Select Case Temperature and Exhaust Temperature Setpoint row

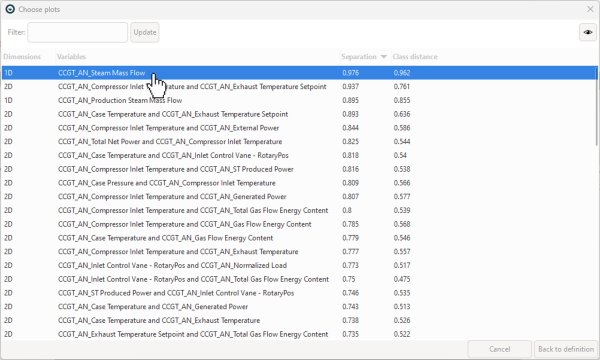[299, 114]
